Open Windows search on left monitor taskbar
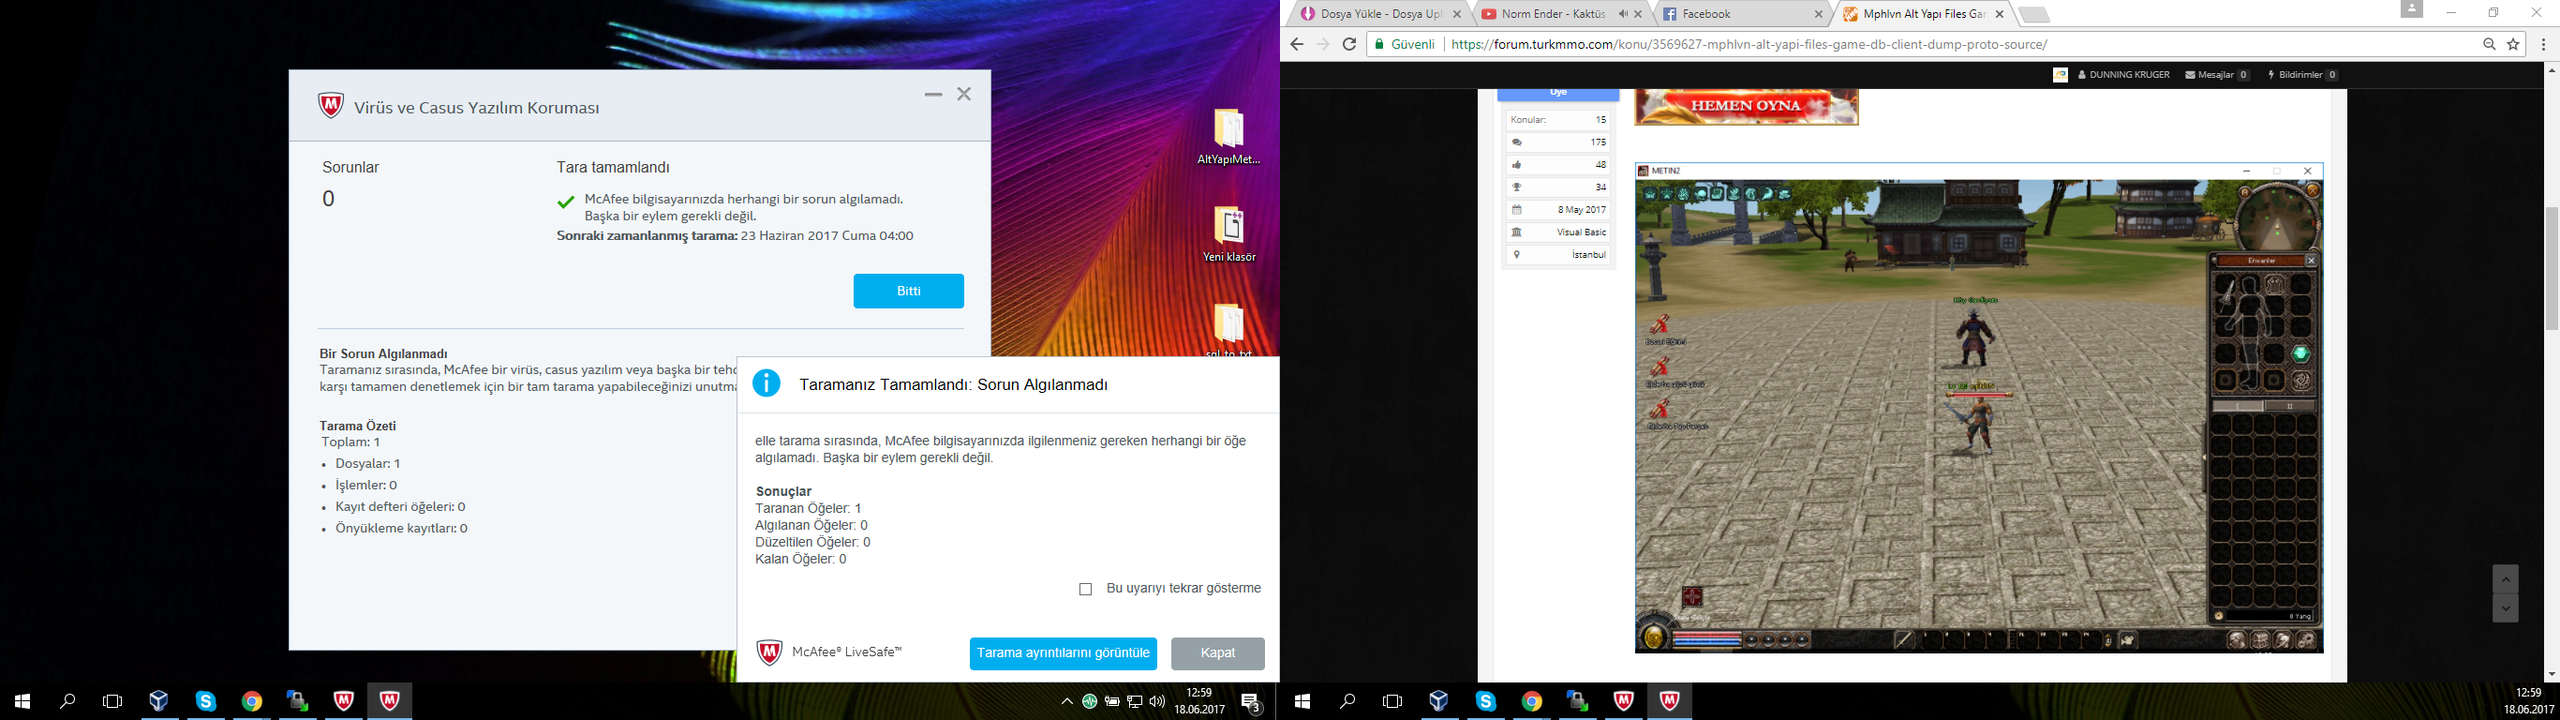The height and width of the screenshot is (720, 2560). (67, 702)
